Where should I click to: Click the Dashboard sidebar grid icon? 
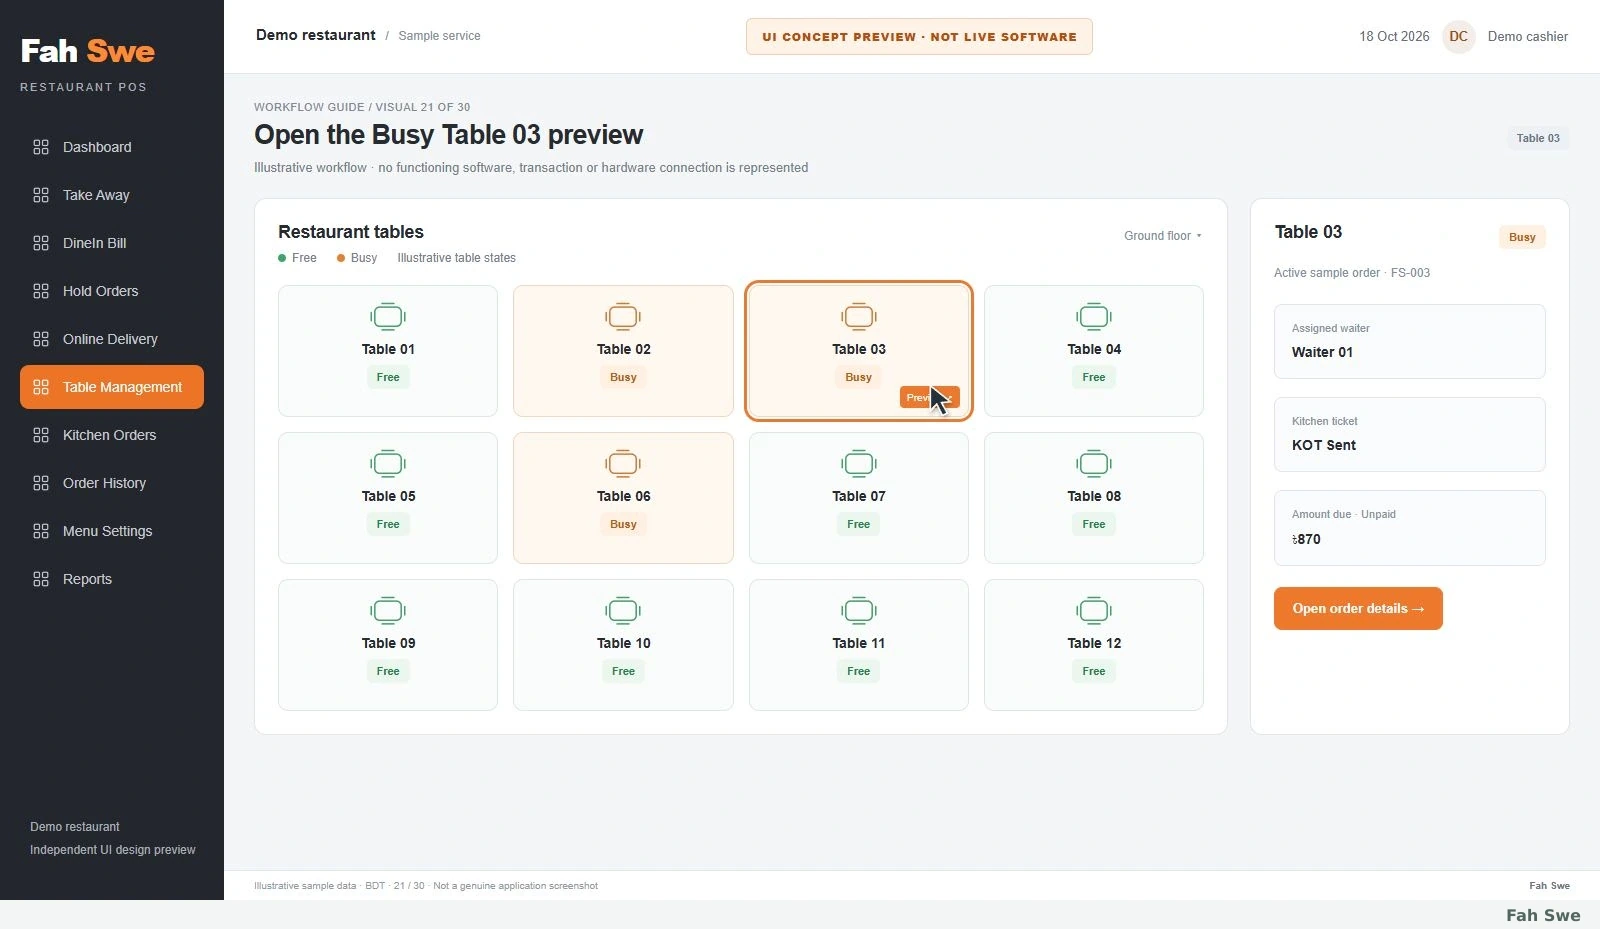point(41,147)
